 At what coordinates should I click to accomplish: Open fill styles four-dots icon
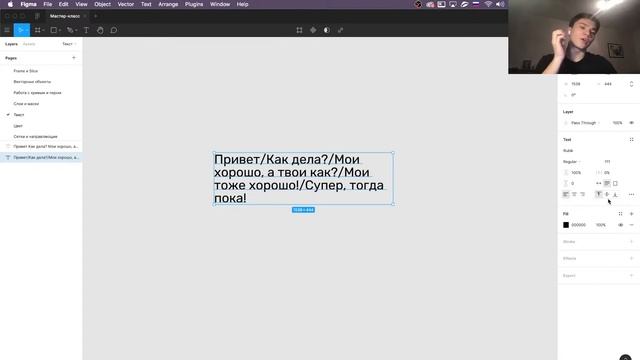[620, 213]
